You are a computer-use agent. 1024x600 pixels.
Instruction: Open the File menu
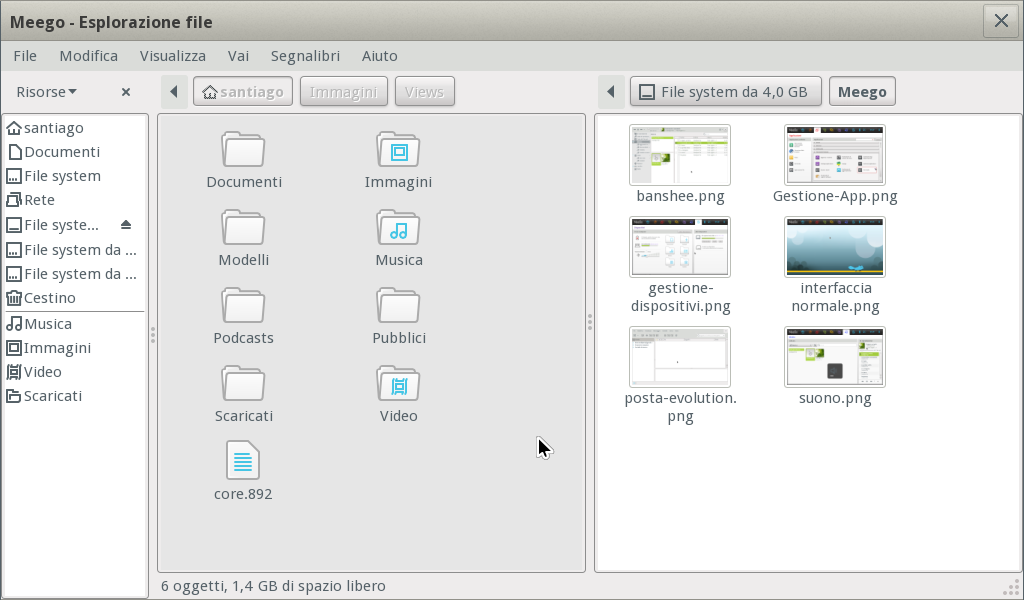point(25,56)
